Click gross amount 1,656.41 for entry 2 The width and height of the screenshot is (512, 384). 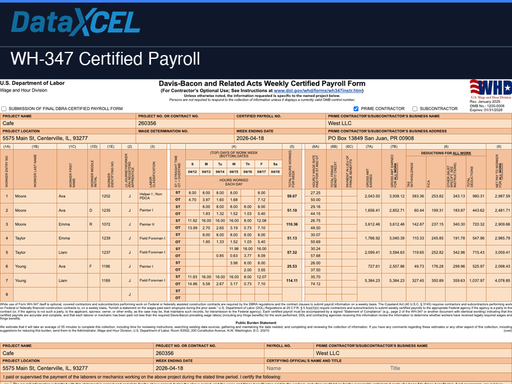pos(369,210)
